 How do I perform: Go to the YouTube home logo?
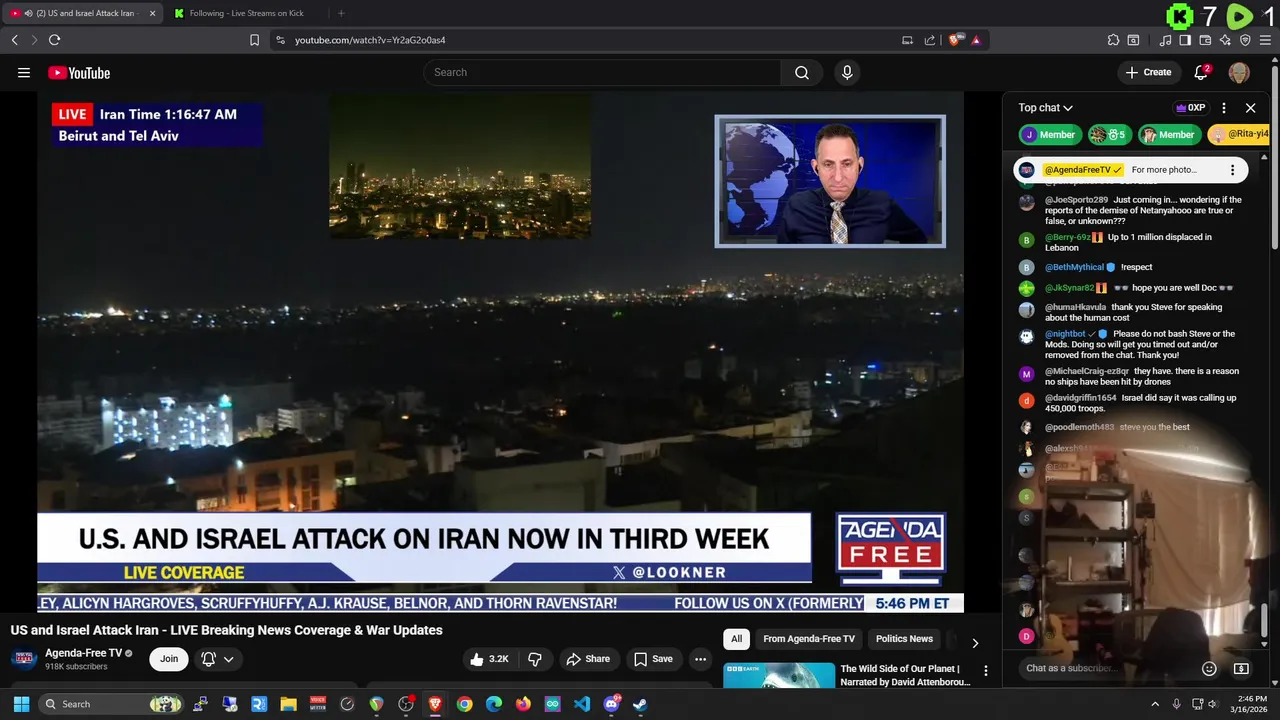point(79,72)
